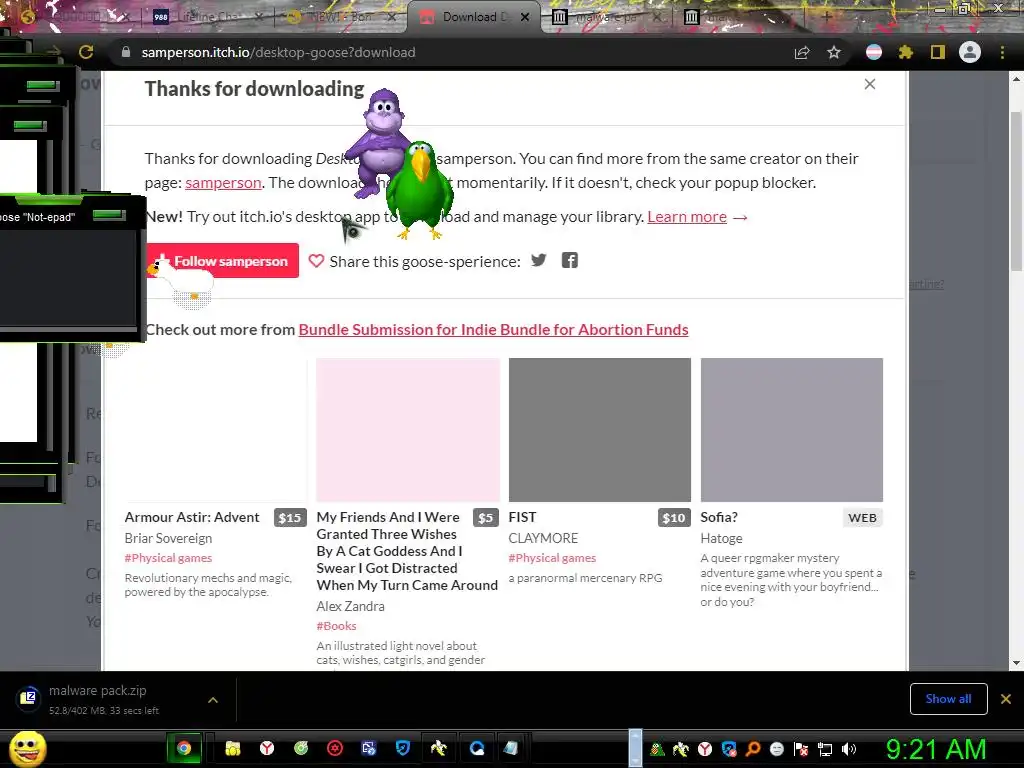Open Learn more about itch.io app

(x=687, y=217)
